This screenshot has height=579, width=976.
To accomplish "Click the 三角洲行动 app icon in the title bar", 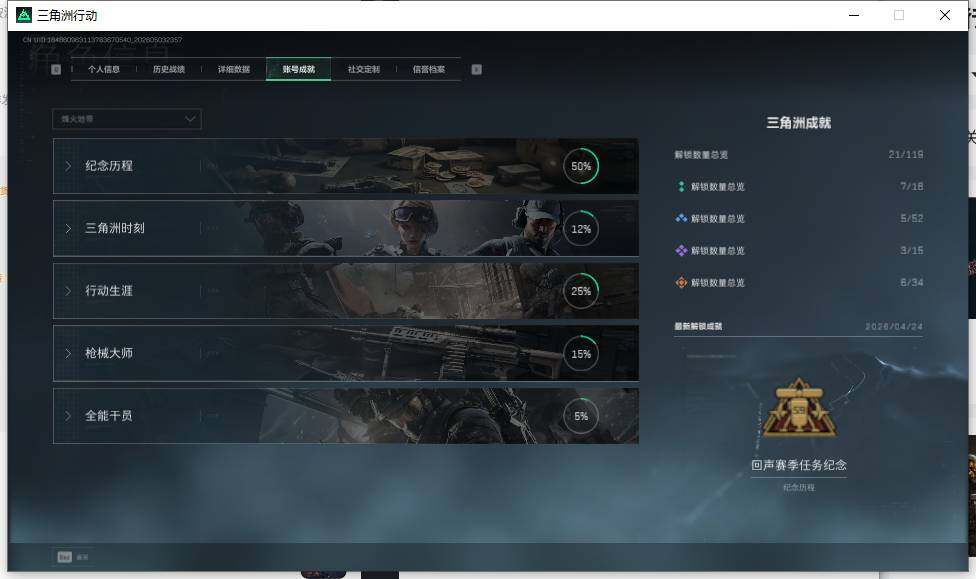I will pos(24,15).
